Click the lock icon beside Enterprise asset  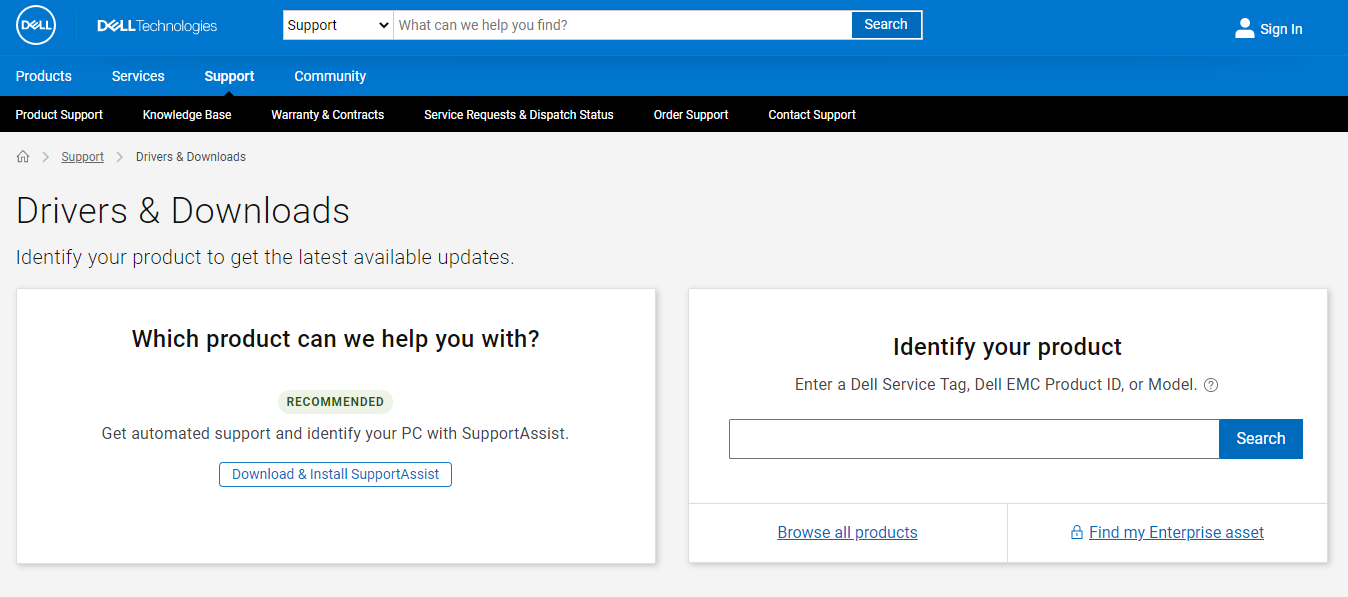(x=1076, y=533)
